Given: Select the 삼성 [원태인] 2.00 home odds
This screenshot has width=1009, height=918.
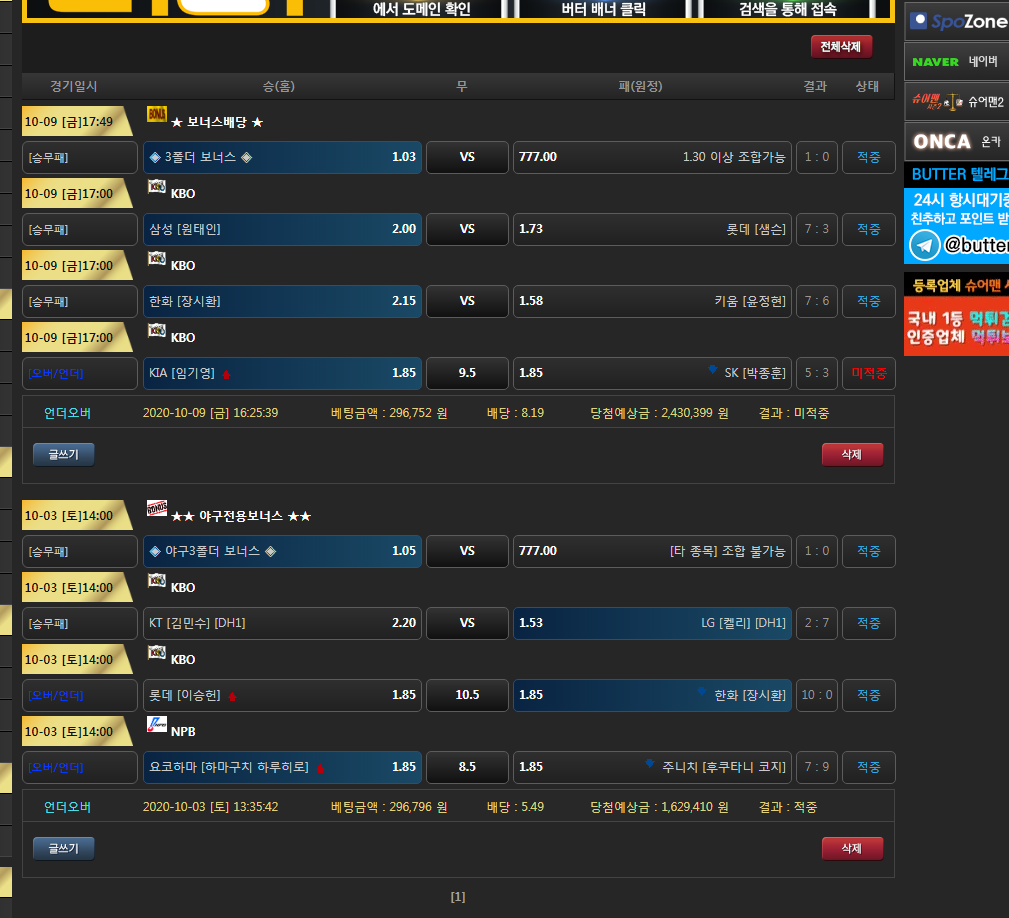Looking at the screenshot, I should point(283,229).
